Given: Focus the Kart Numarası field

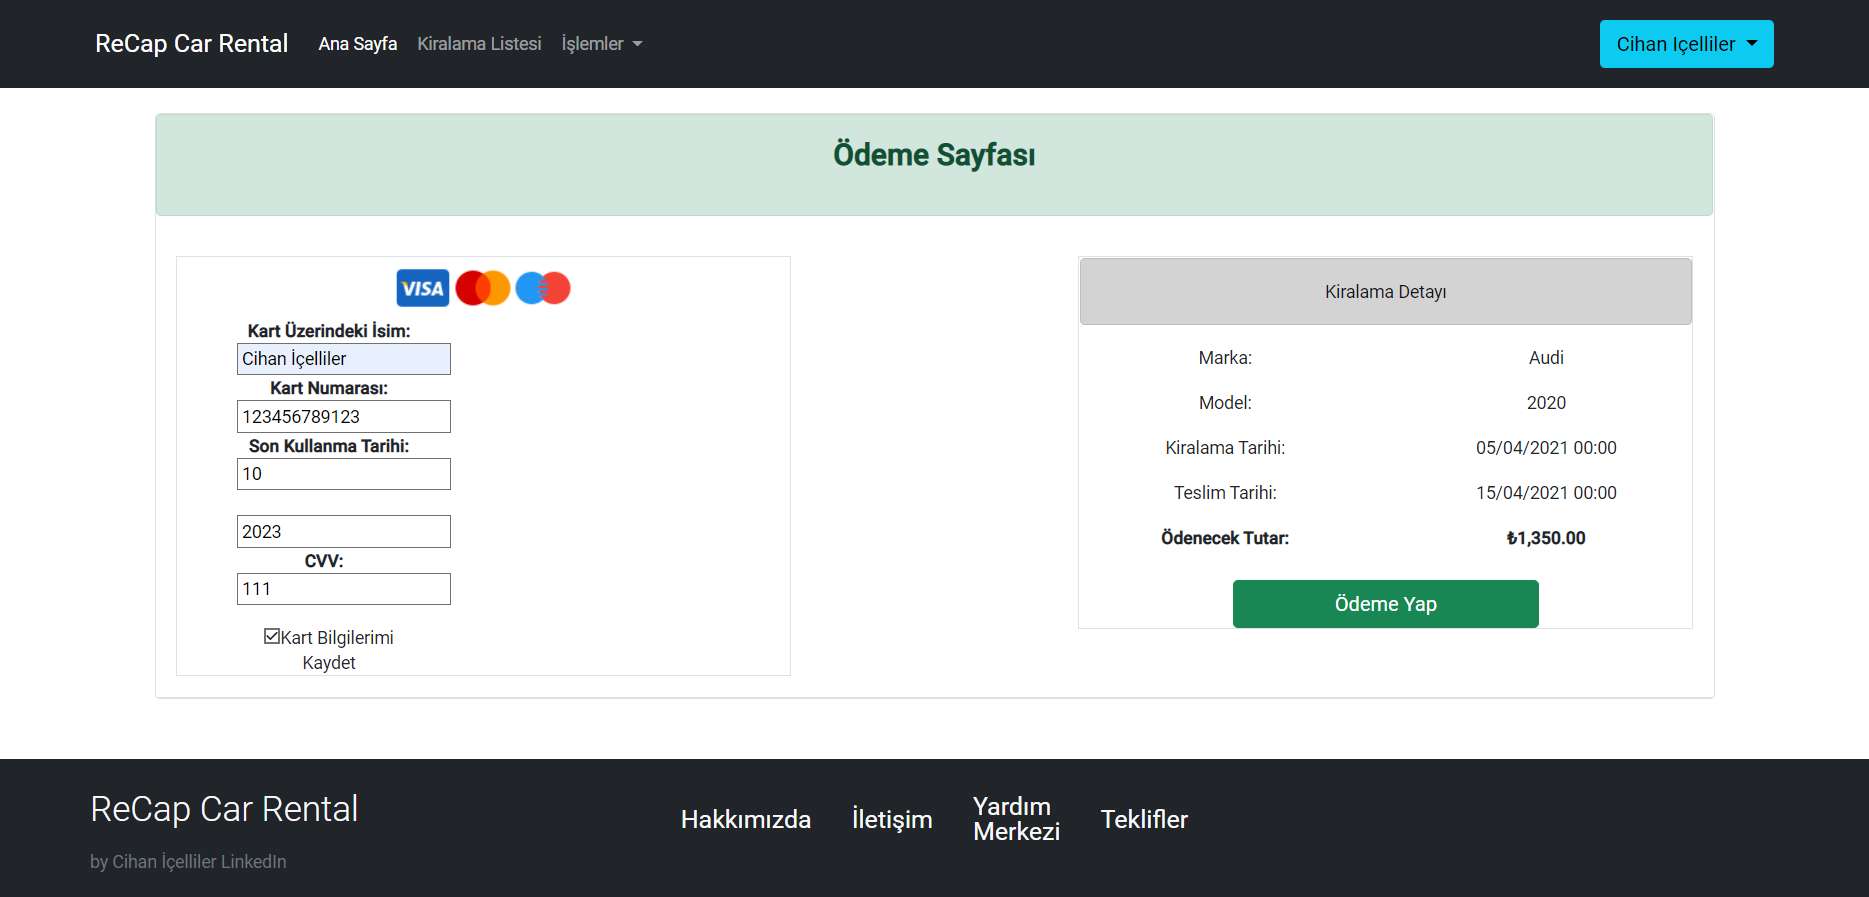Looking at the screenshot, I should pyautogui.click(x=344, y=417).
